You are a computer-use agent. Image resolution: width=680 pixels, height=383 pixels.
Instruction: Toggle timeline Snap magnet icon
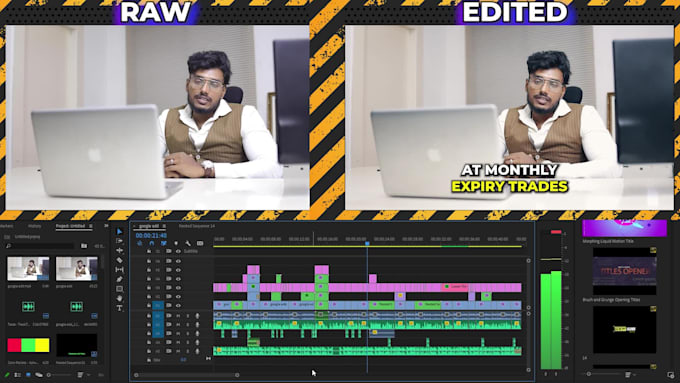(x=152, y=243)
